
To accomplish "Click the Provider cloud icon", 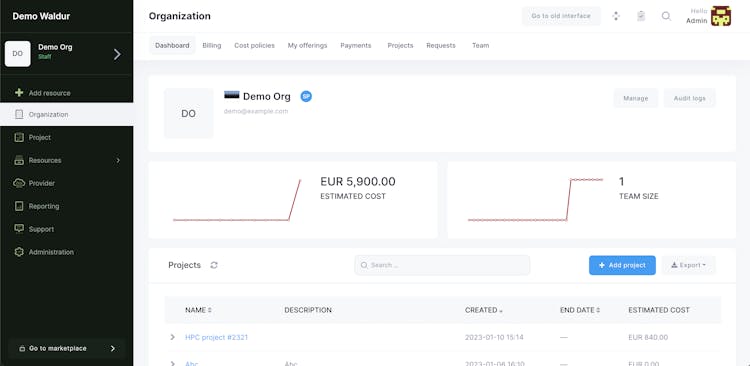I will click(x=19, y=183).
